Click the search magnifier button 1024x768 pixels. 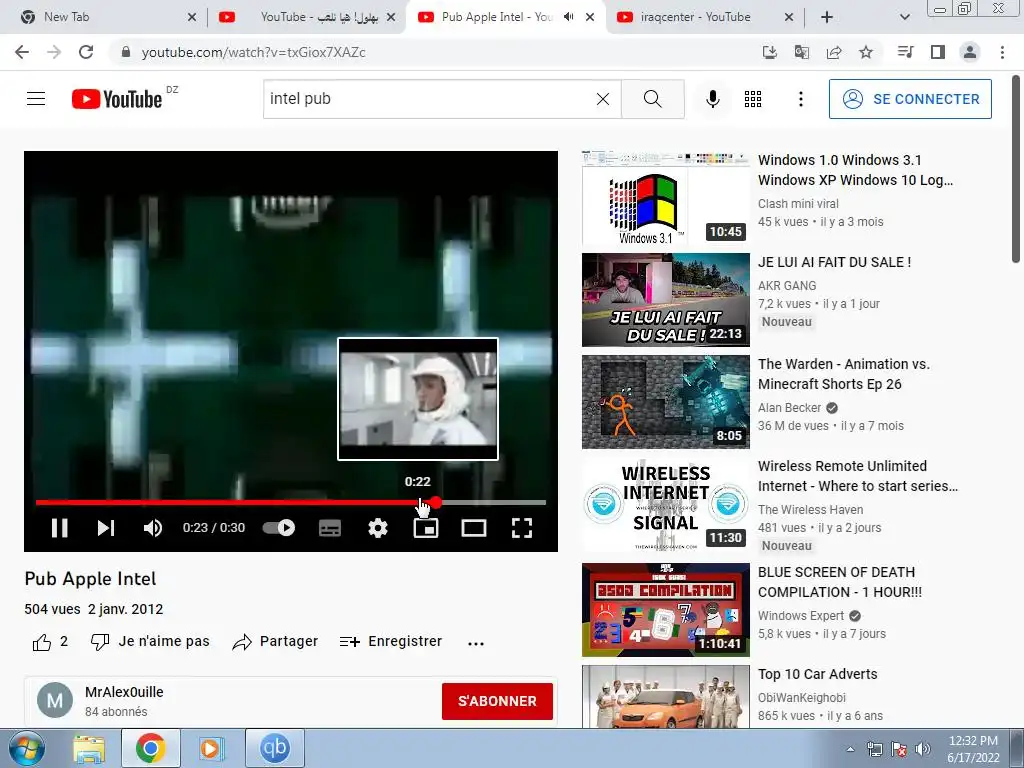click(x=652, y=99)
